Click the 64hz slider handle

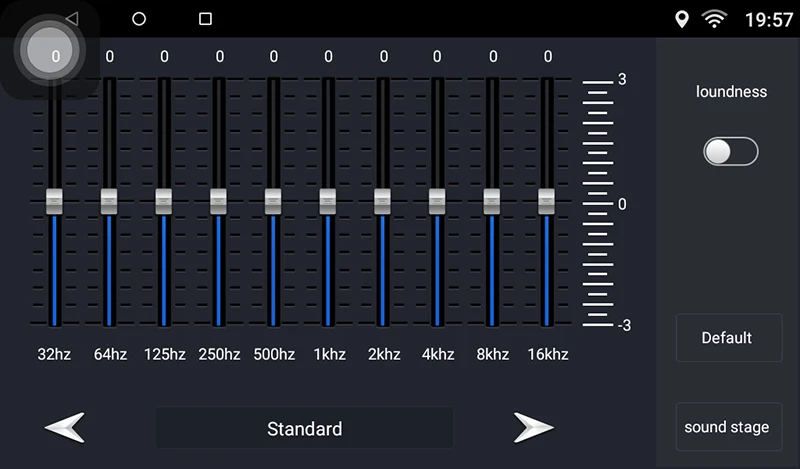(109, 202)
